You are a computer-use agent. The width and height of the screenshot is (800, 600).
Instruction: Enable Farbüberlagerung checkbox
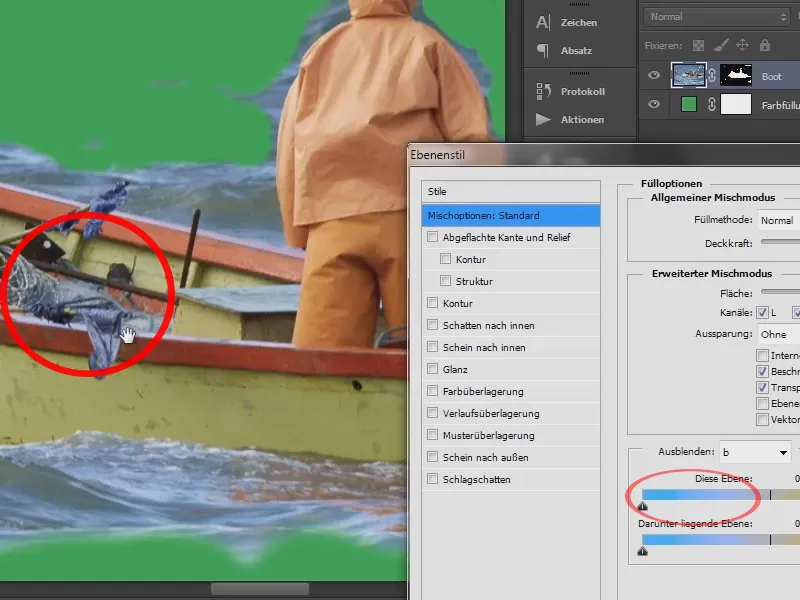433,391
